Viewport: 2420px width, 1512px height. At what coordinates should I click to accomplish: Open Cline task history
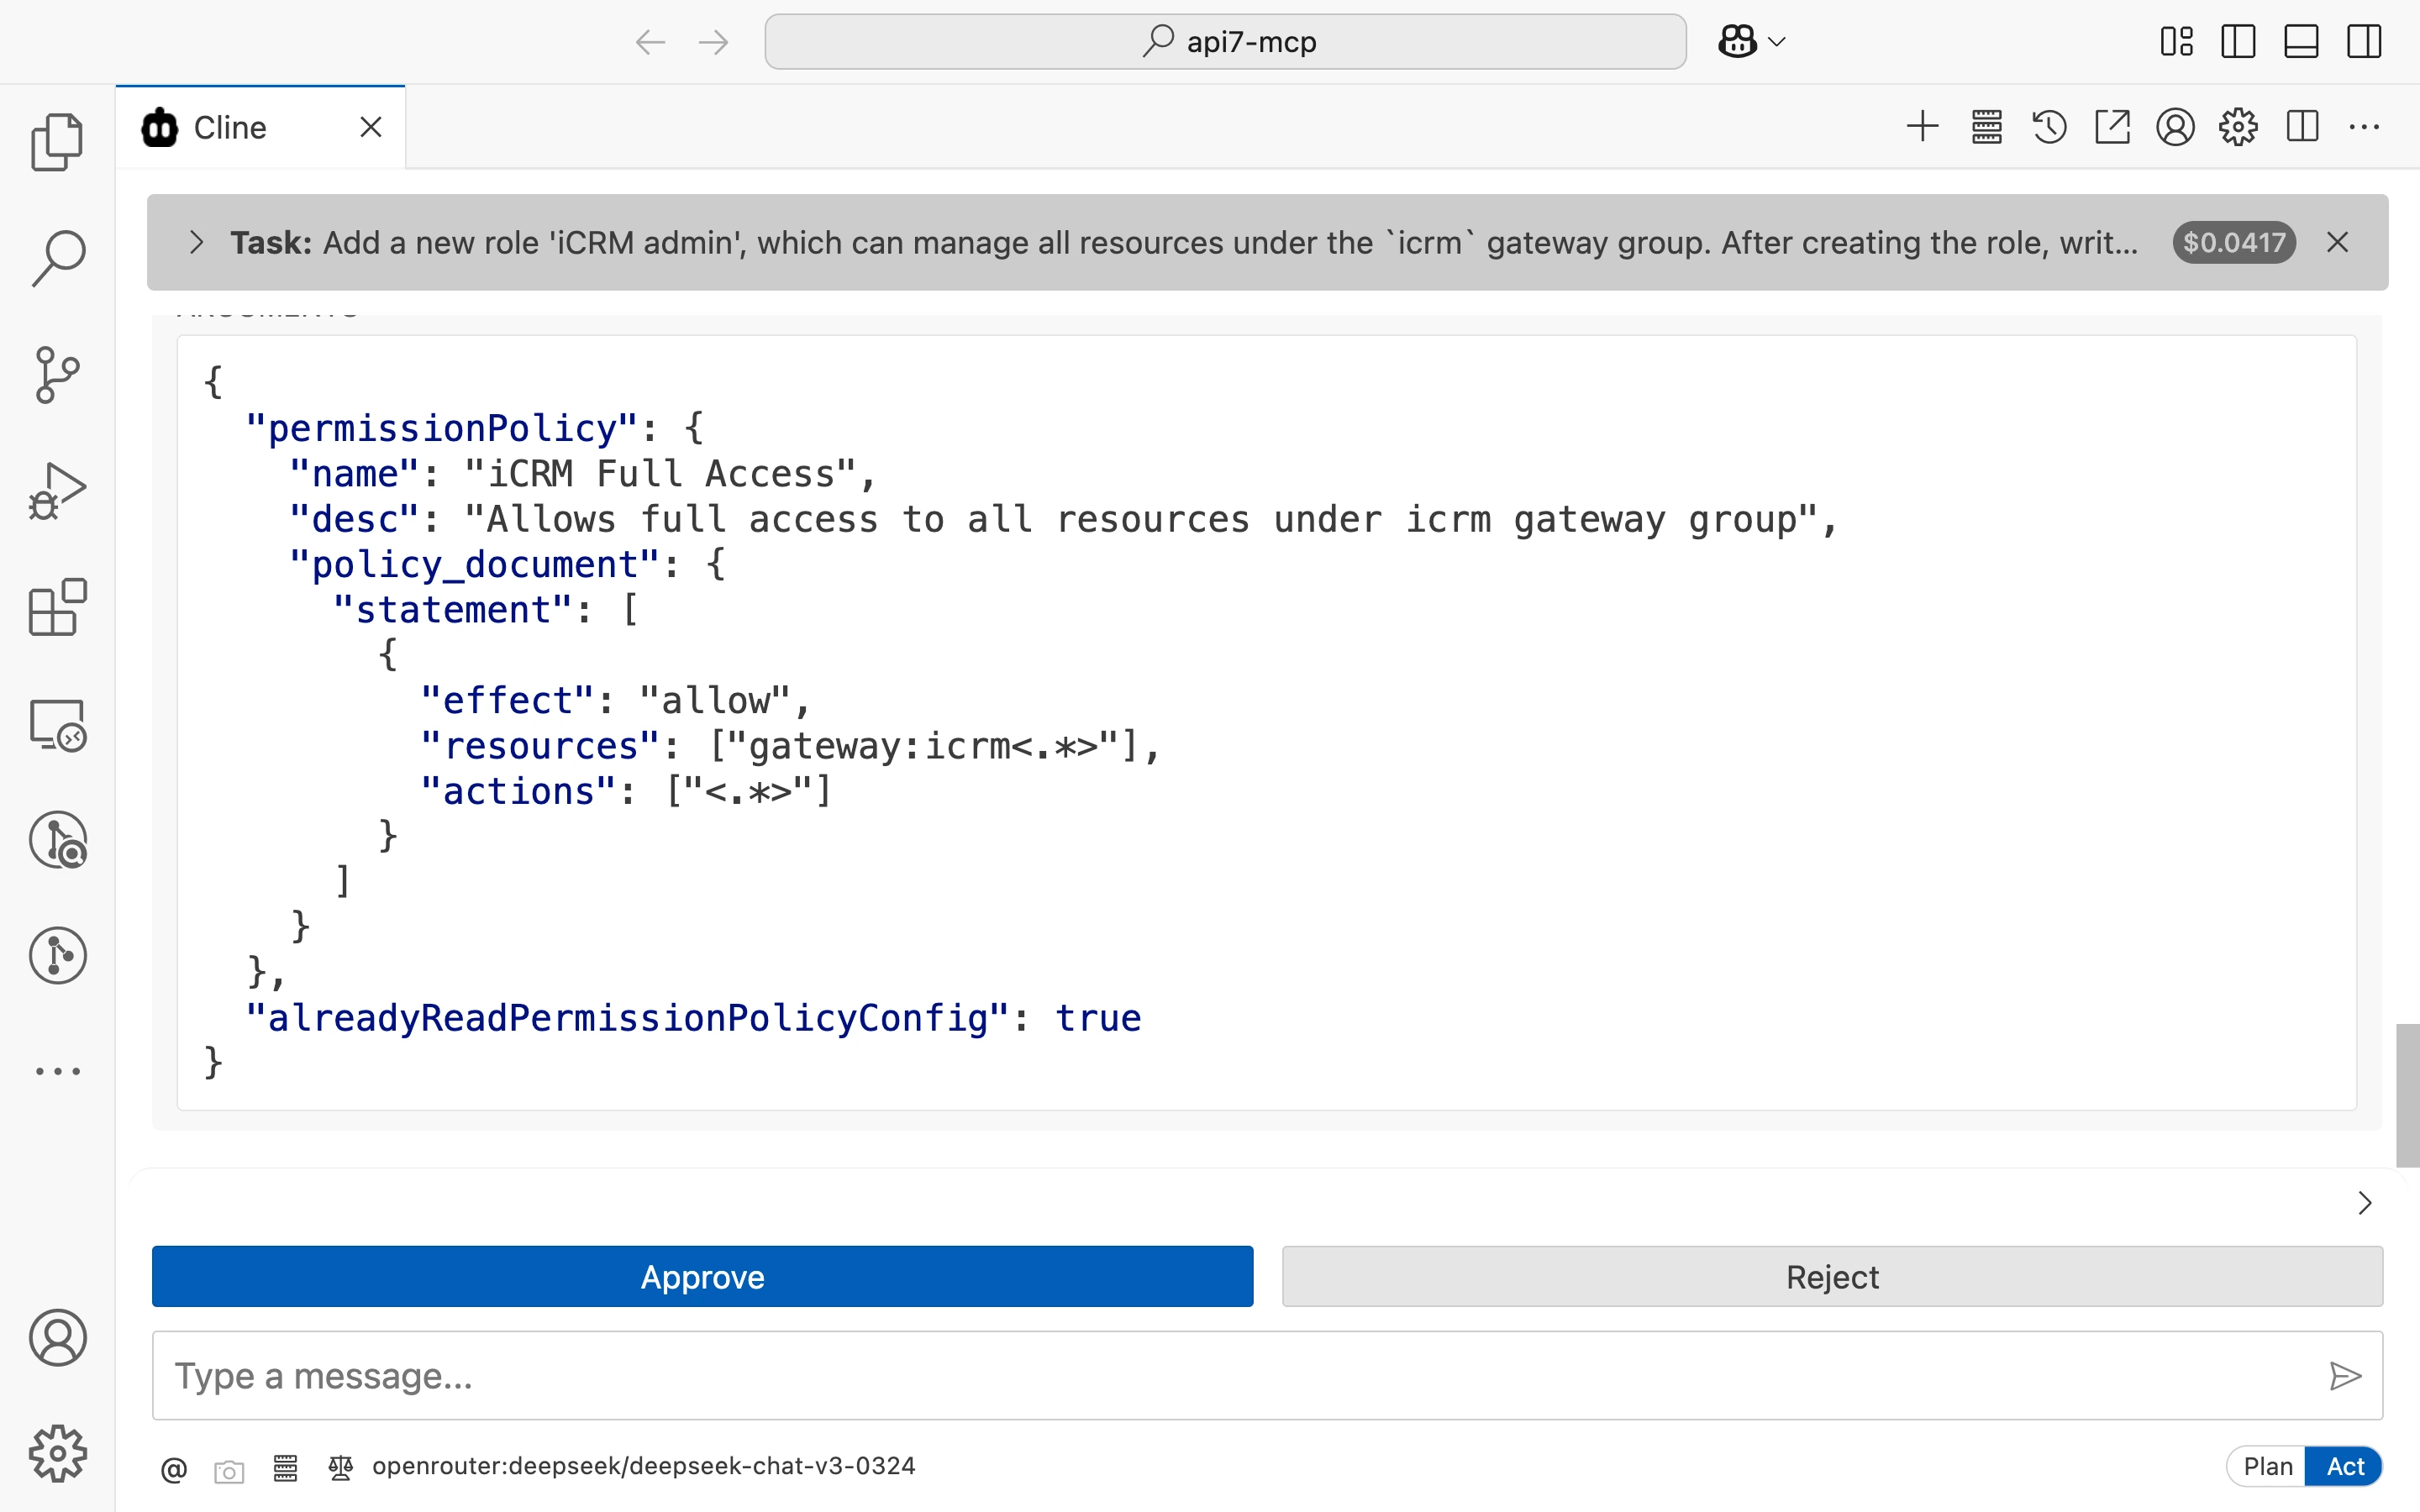coord(2049,127)
